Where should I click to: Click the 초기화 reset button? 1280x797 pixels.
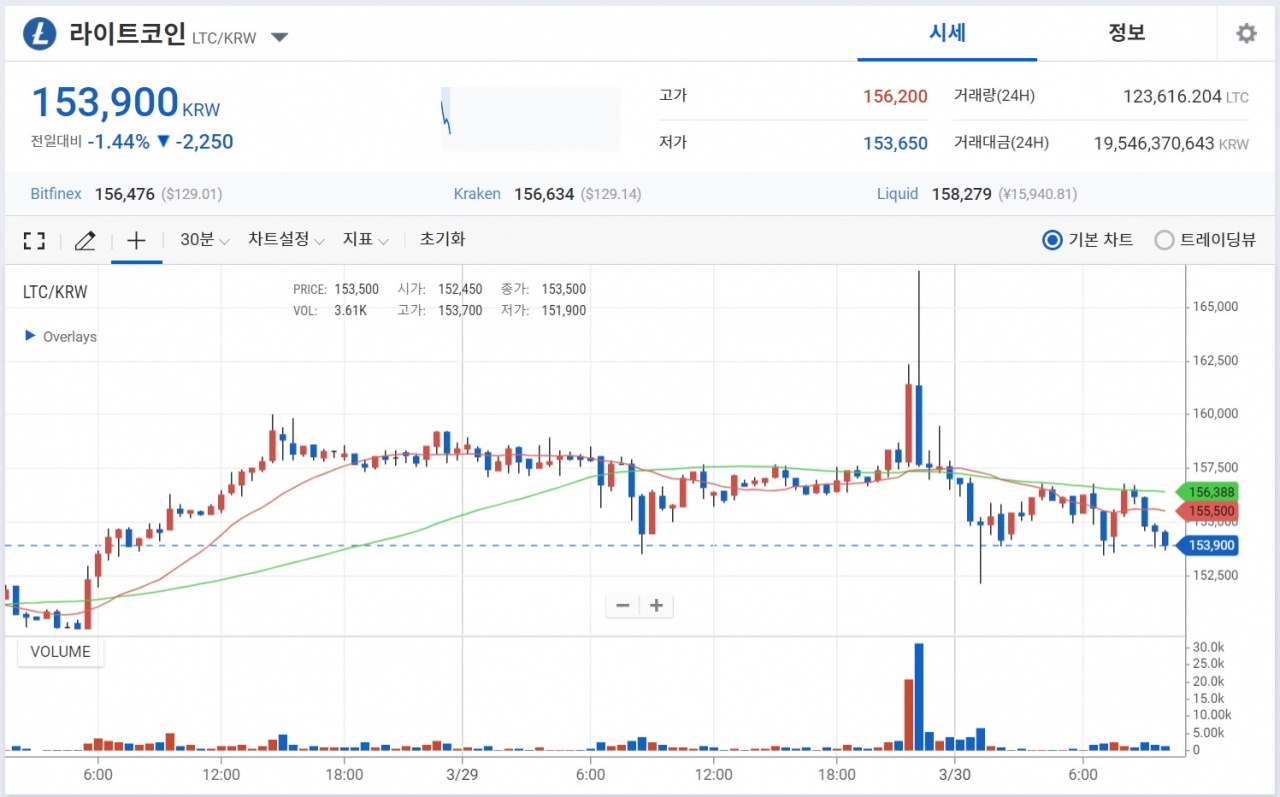(x=442, y=240)
